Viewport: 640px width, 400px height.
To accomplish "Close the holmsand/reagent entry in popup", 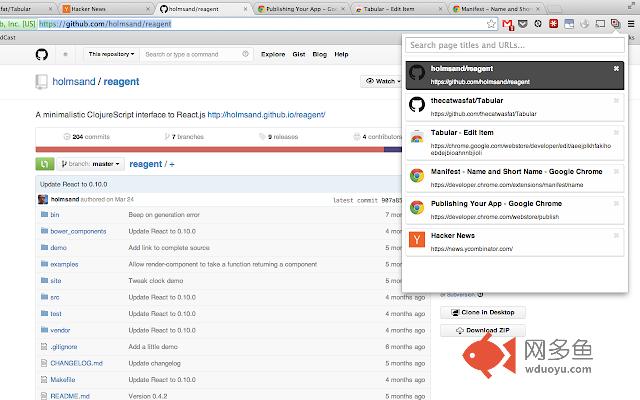I will 616,69.
